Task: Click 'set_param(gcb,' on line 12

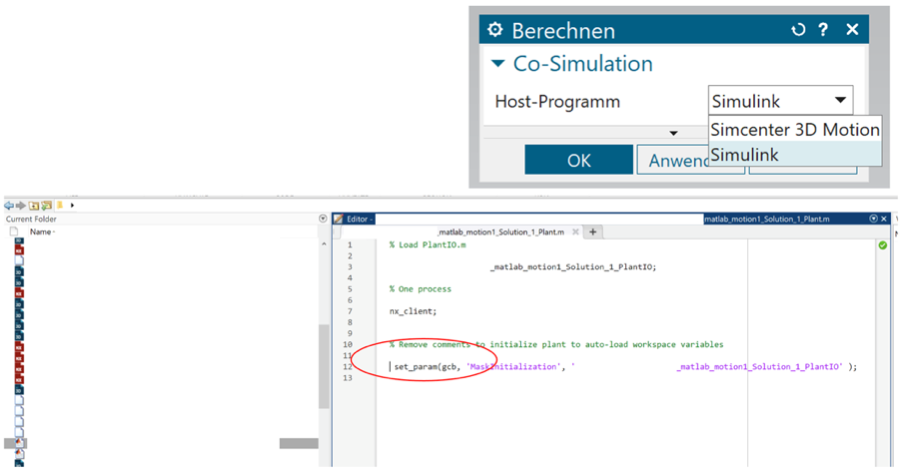Action: coord(427,367)
